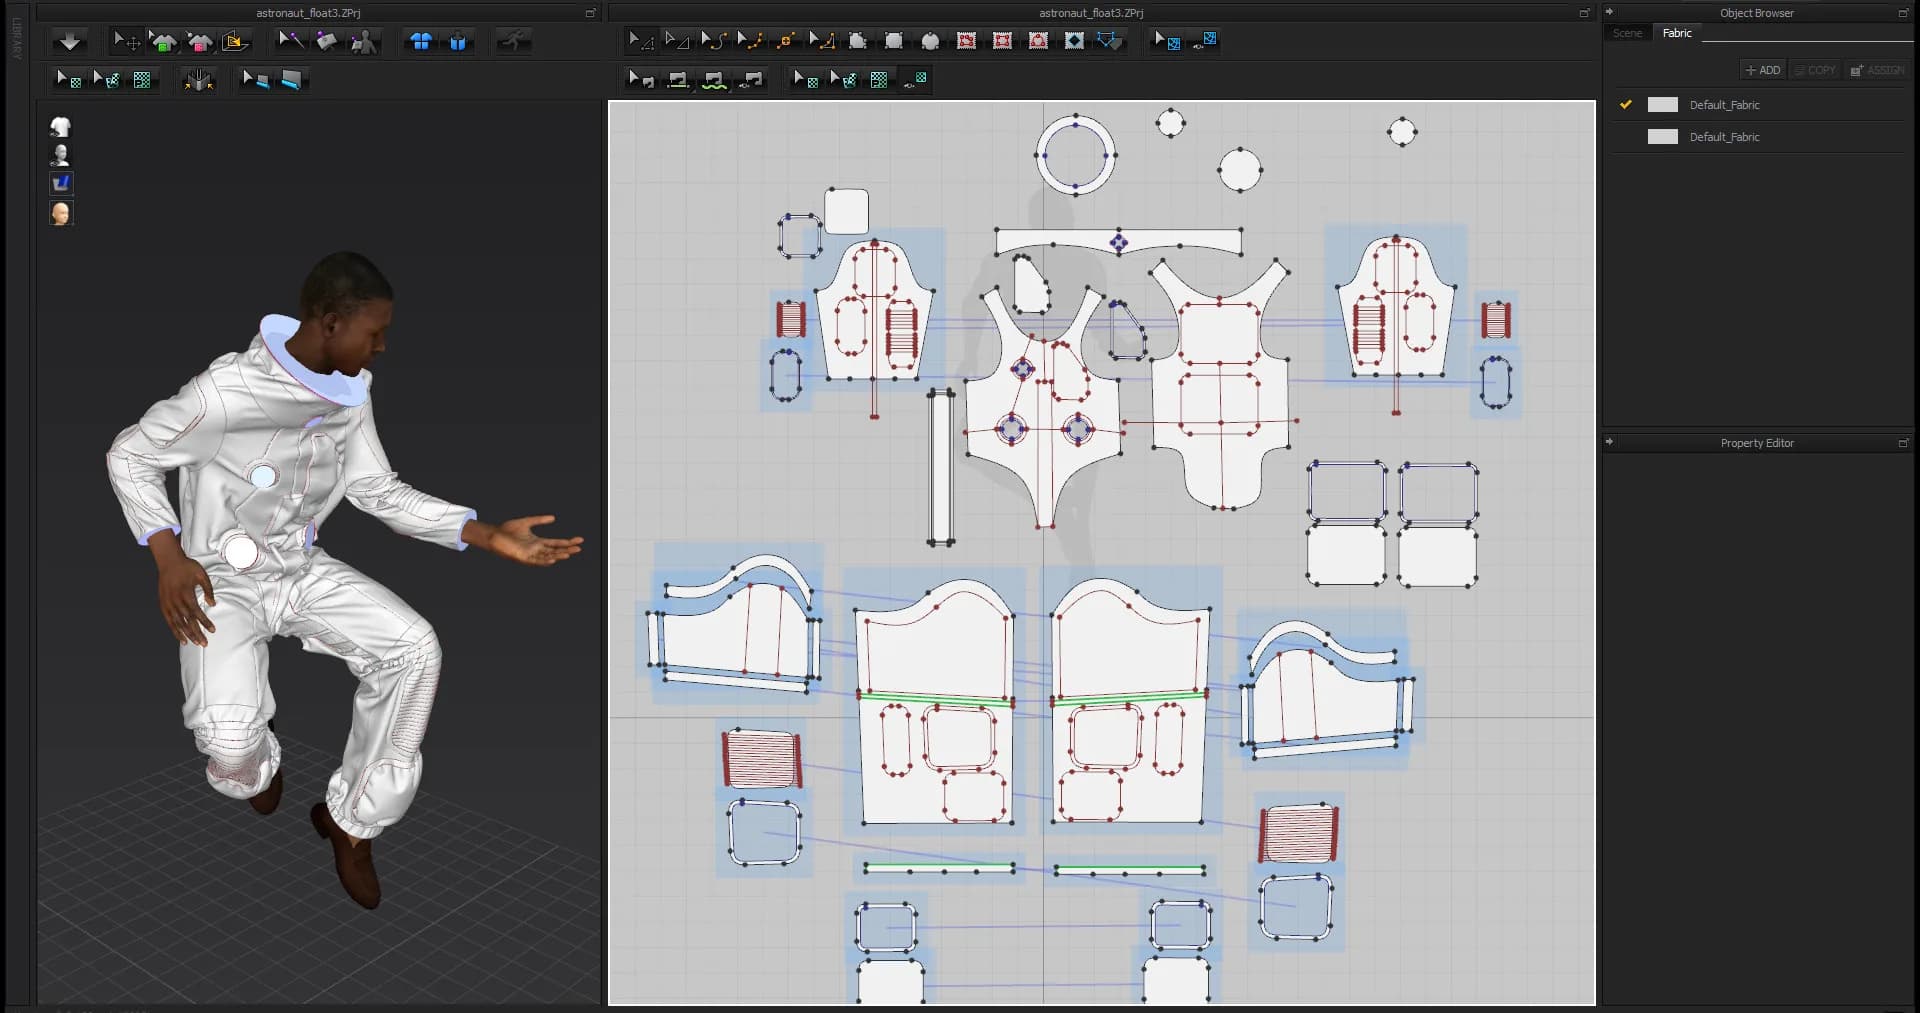Switch to the Fabric tab
The image size is (1920, 1013).
[1677, 33]
